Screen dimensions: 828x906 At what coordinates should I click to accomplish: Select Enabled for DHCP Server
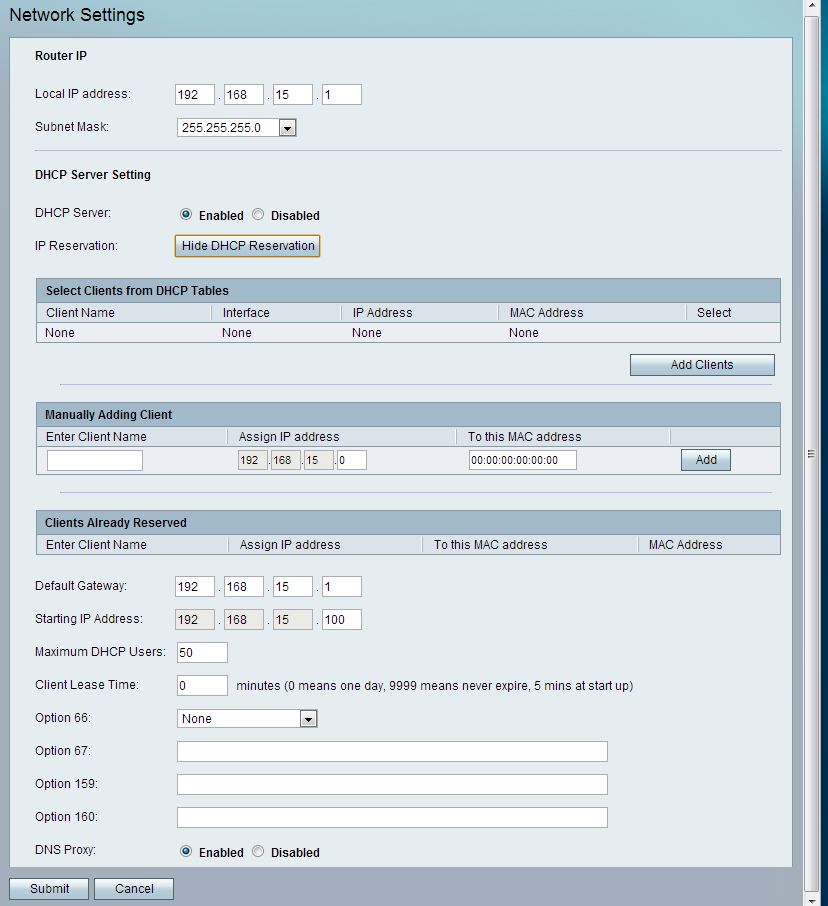coord(186,215)
